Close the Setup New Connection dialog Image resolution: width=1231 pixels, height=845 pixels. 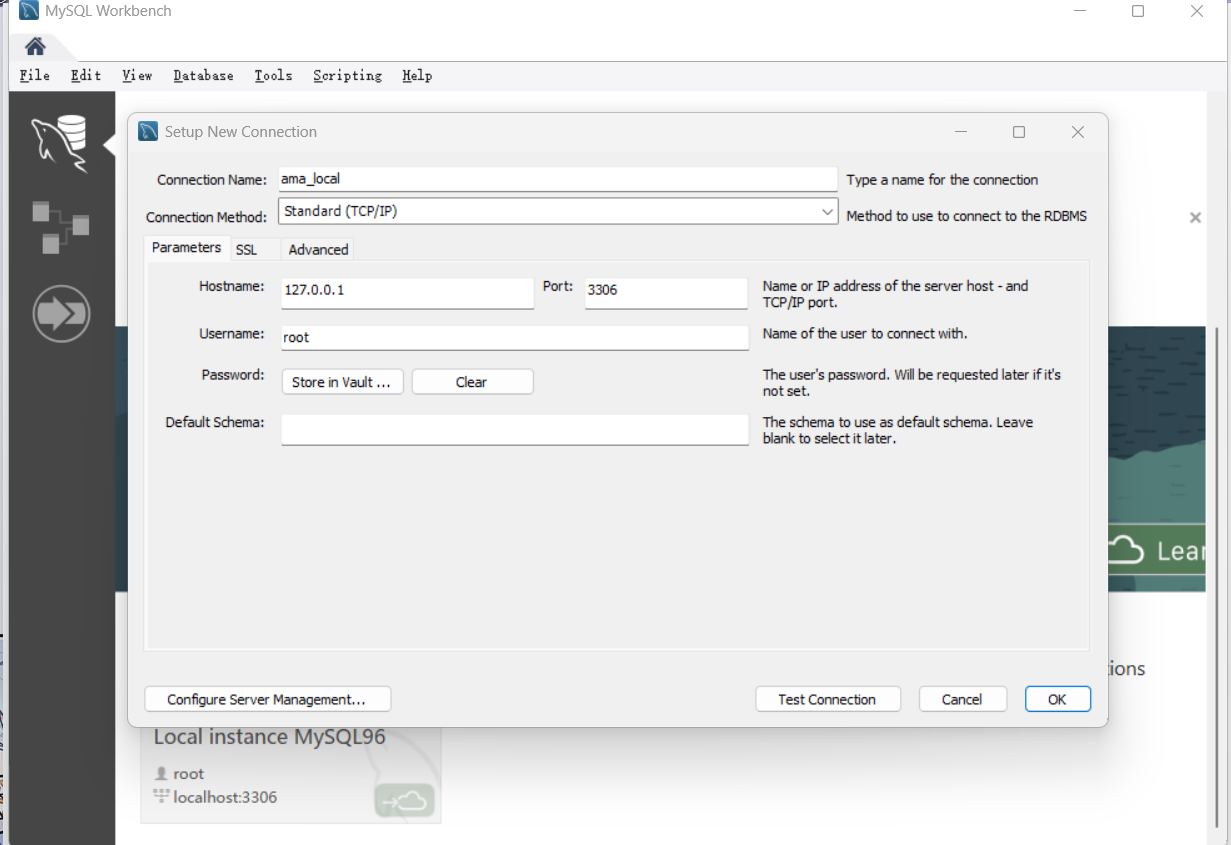(1078, 132)
